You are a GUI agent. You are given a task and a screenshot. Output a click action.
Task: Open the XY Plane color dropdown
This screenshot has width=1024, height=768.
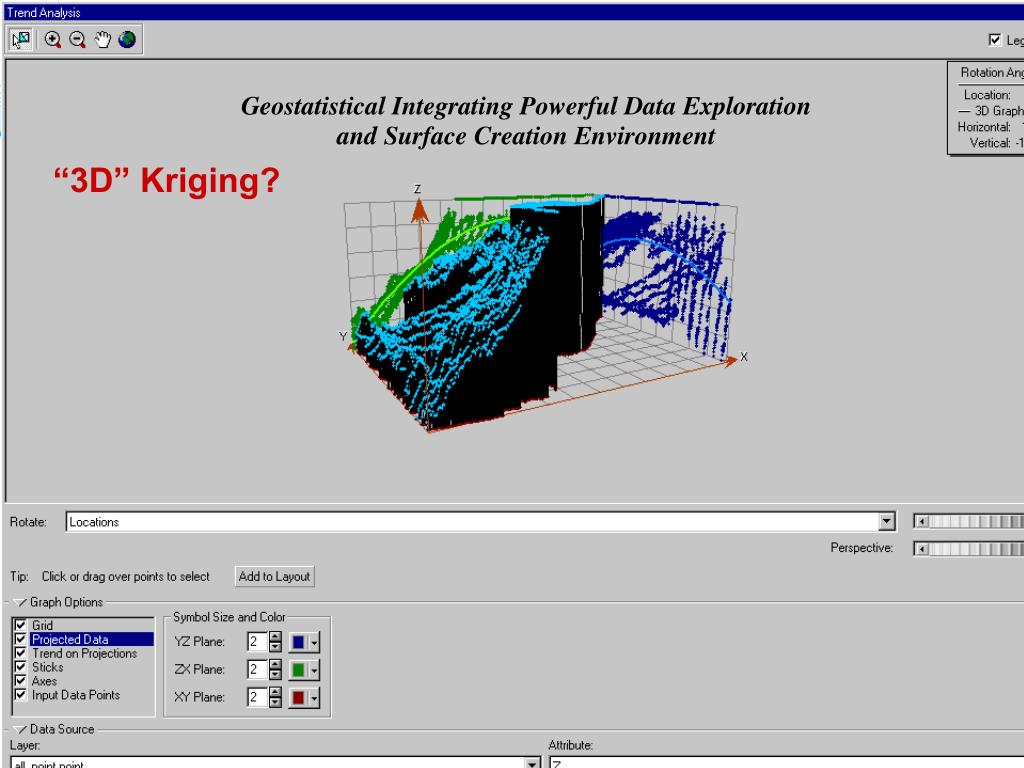tap(314, 697)
